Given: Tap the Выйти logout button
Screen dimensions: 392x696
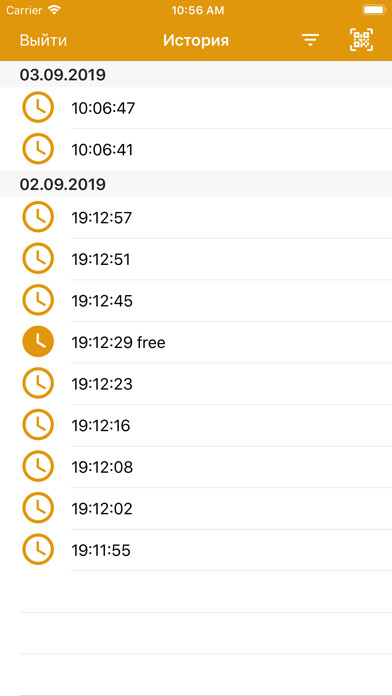Looking at the screenshot, I should [43, 40].
